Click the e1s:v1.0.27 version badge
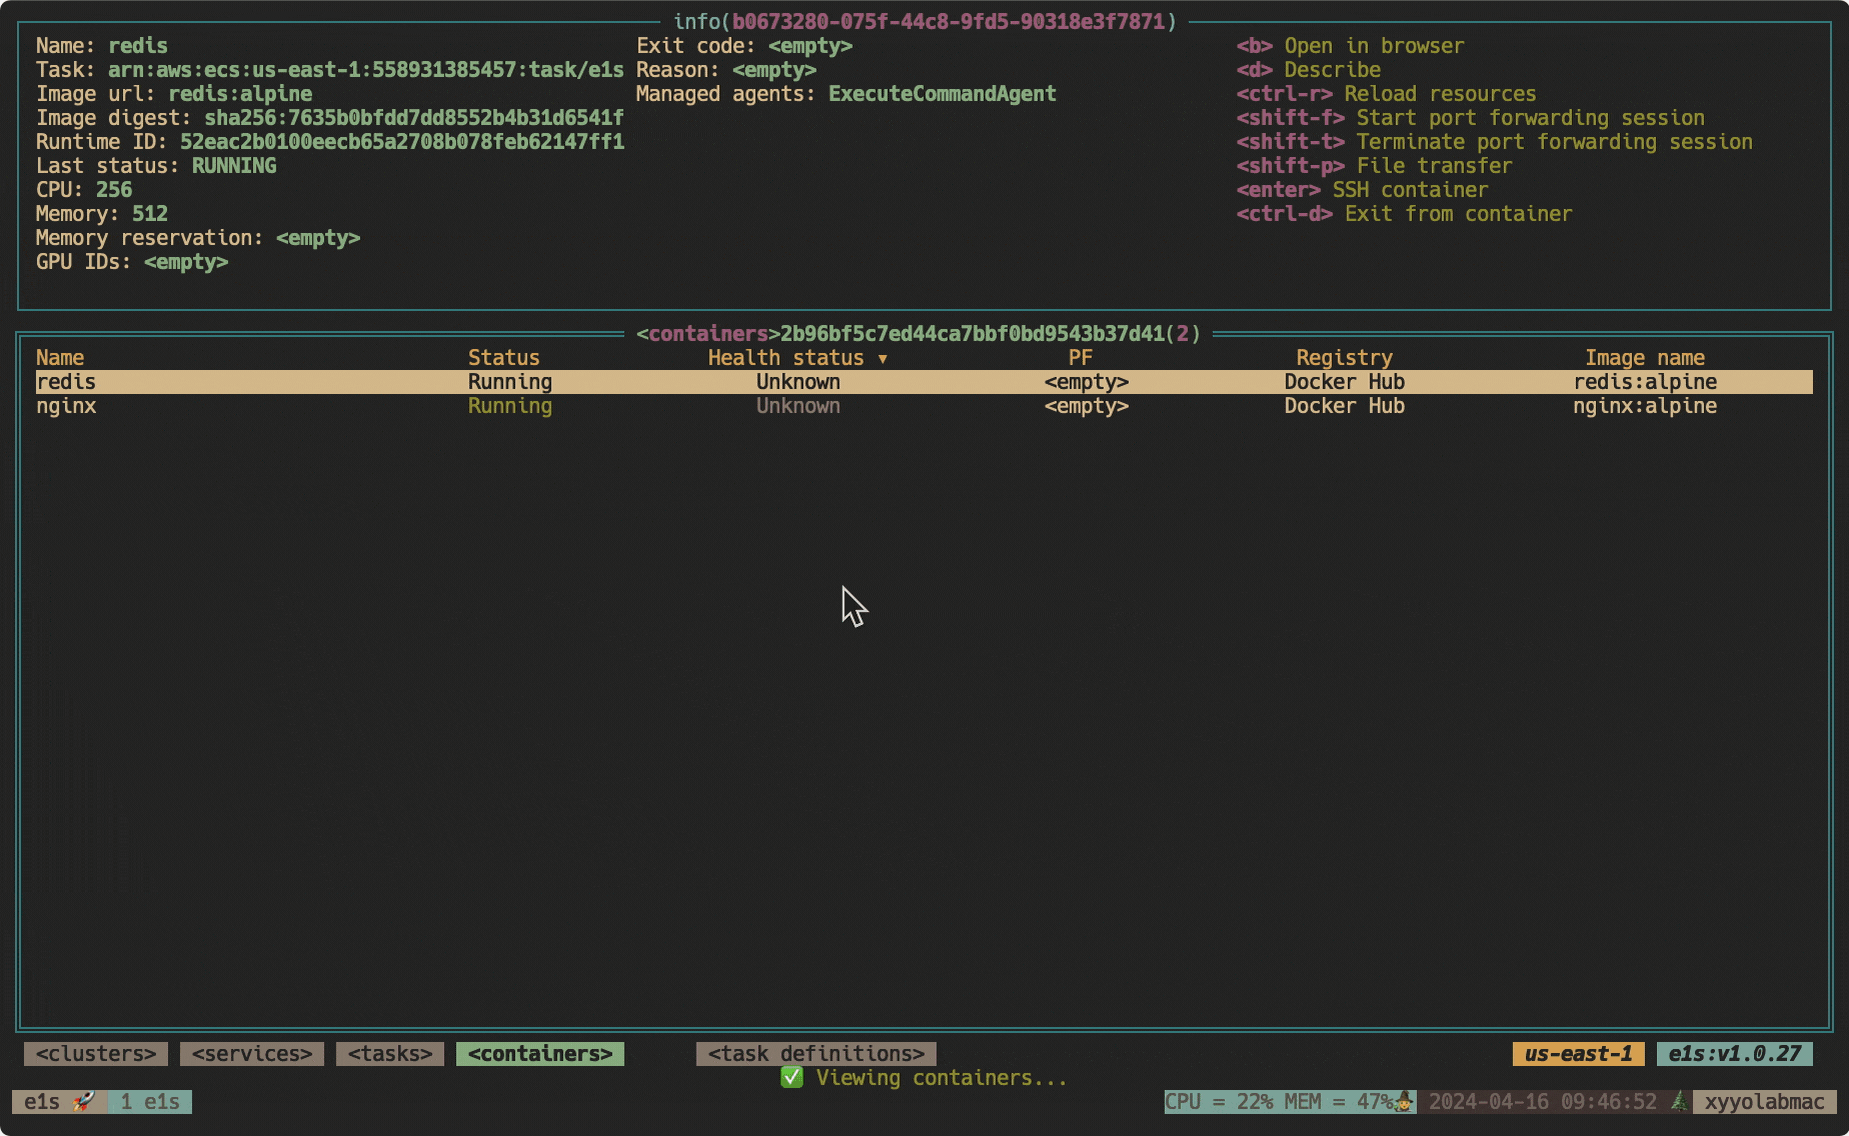This screenshot has height=1136, width=1849. coord(1734,1053)
